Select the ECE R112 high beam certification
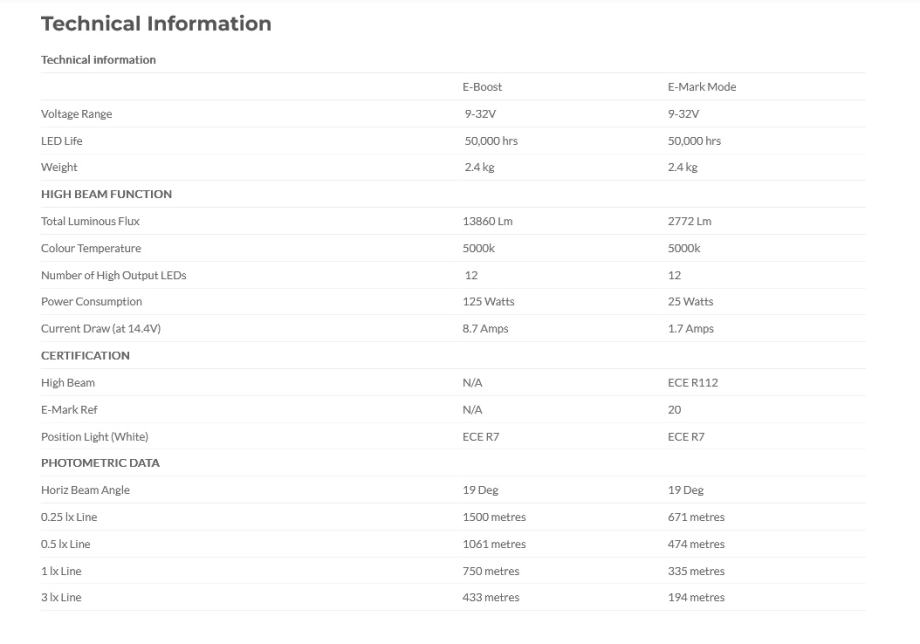920x644 pixels. tap(692, 383)
